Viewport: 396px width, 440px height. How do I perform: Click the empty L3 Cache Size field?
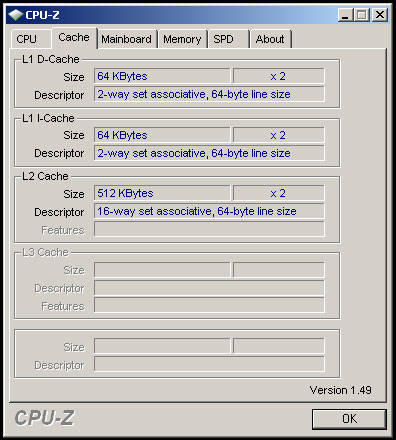click(162, 270)
